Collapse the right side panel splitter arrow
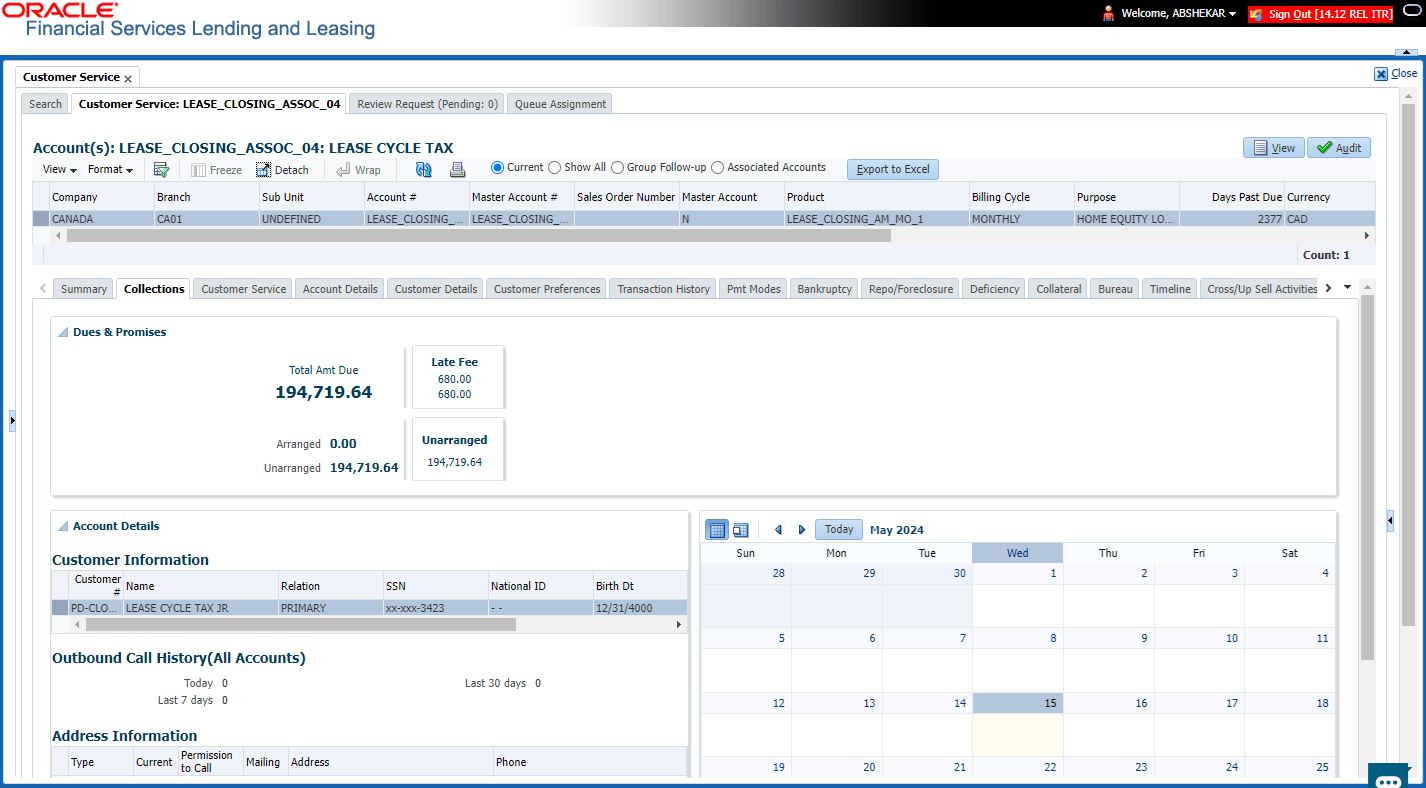 [1390, 520]
